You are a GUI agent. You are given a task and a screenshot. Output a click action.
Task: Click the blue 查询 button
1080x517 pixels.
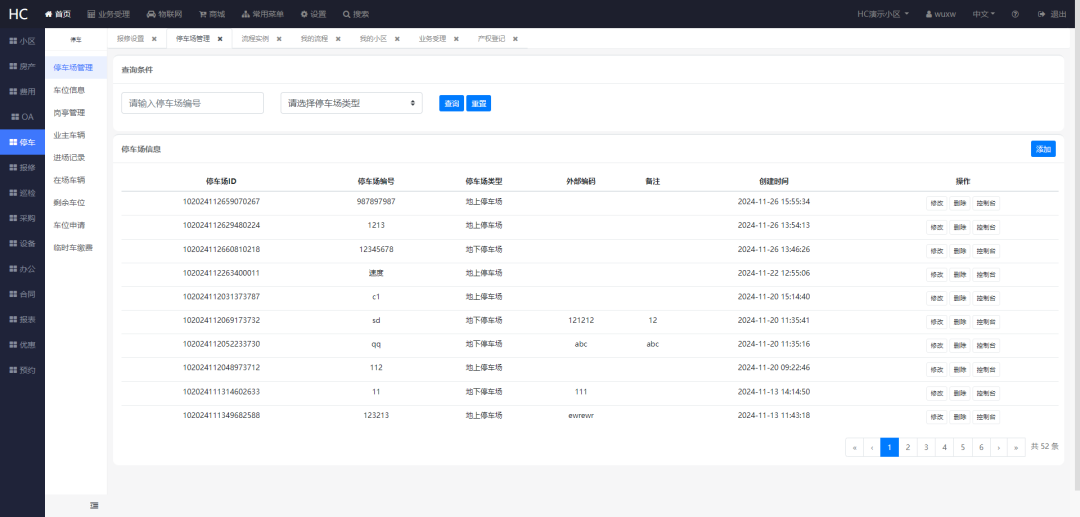pos(451,103)
